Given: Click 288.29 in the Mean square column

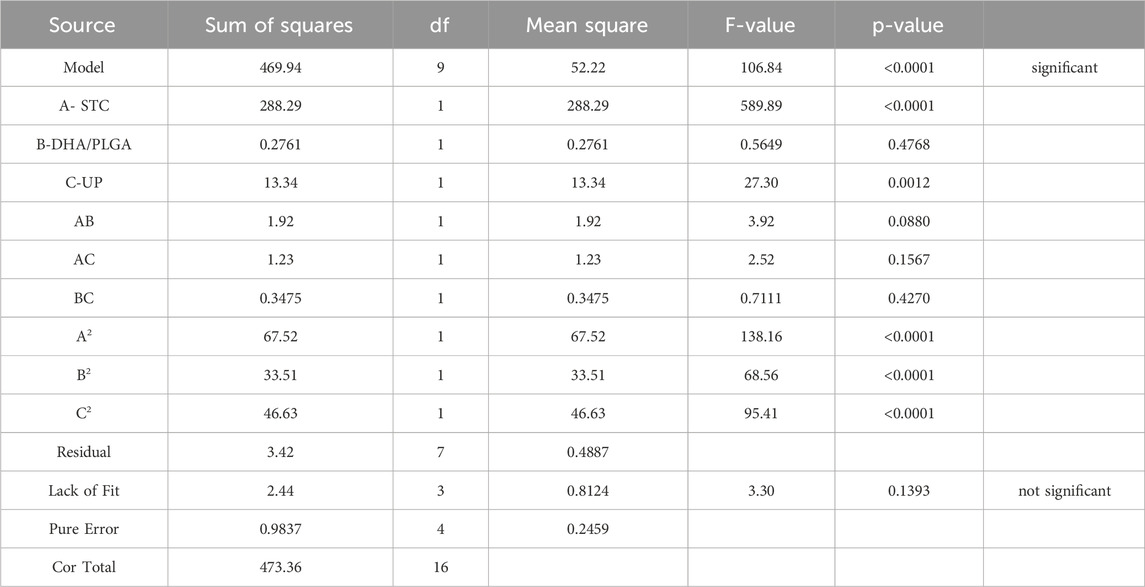Looking at the screenshot, I should tap(588, 106).
